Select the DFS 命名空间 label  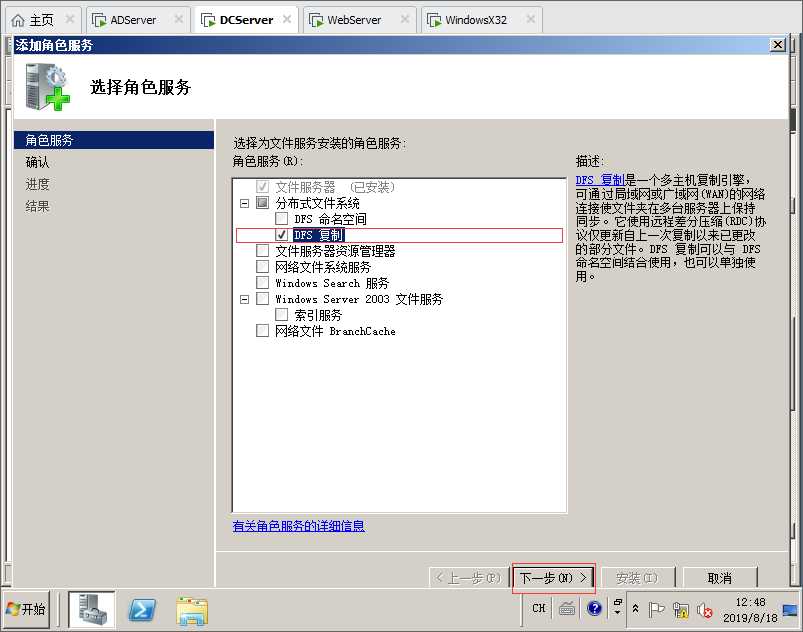click(x=330, y=219)
